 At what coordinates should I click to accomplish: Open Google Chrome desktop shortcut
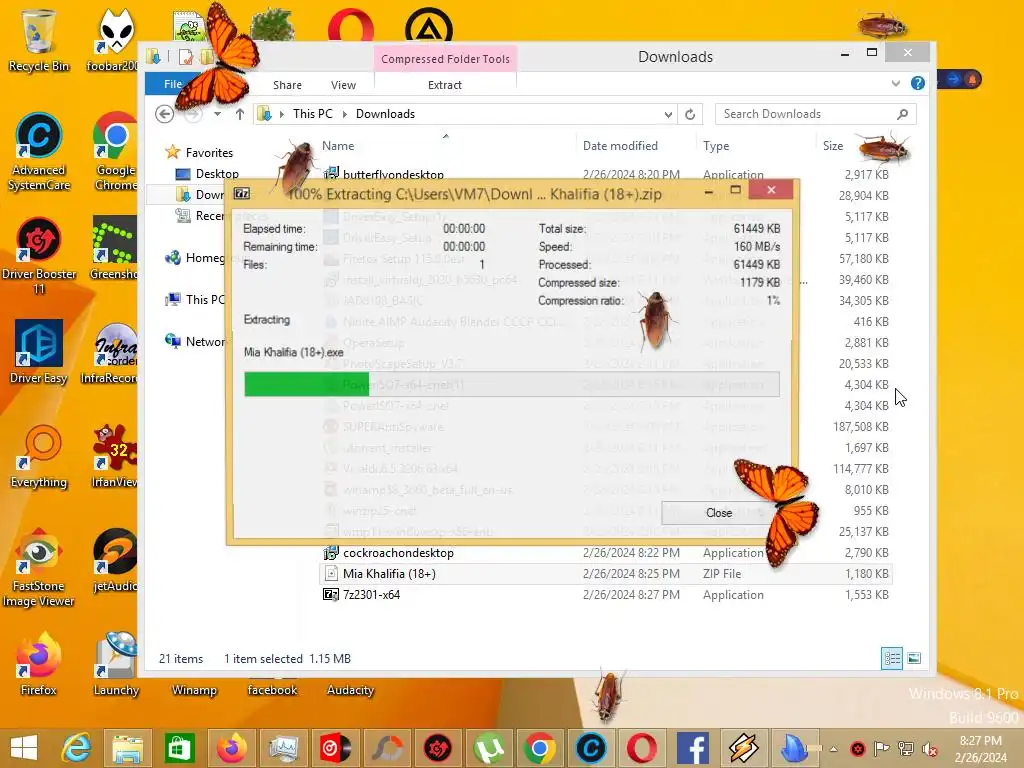click(116, 152)
